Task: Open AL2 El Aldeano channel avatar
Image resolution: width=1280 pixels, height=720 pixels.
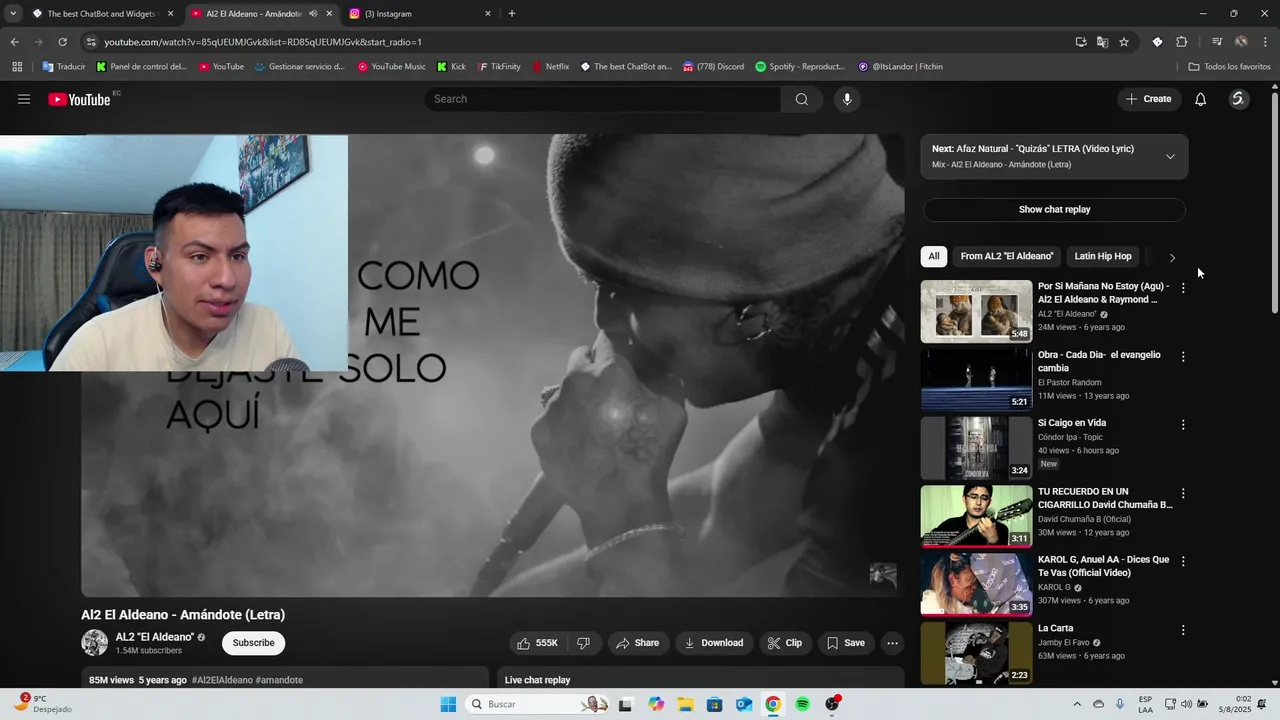Action: (95, 643)
